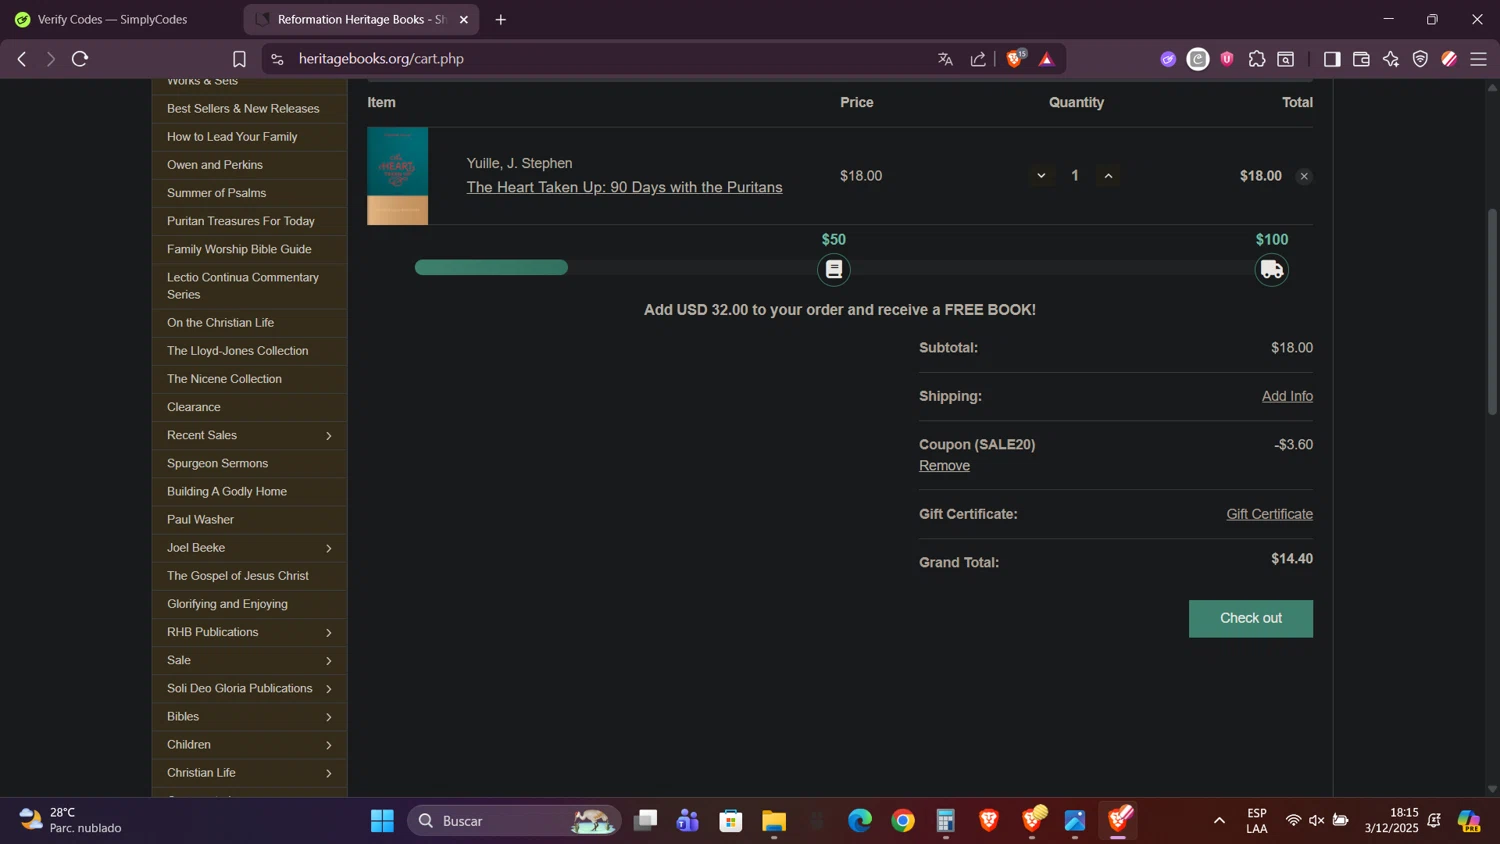Remove the SALE20 coupon
1500x844 pixels.
point(944,466)
